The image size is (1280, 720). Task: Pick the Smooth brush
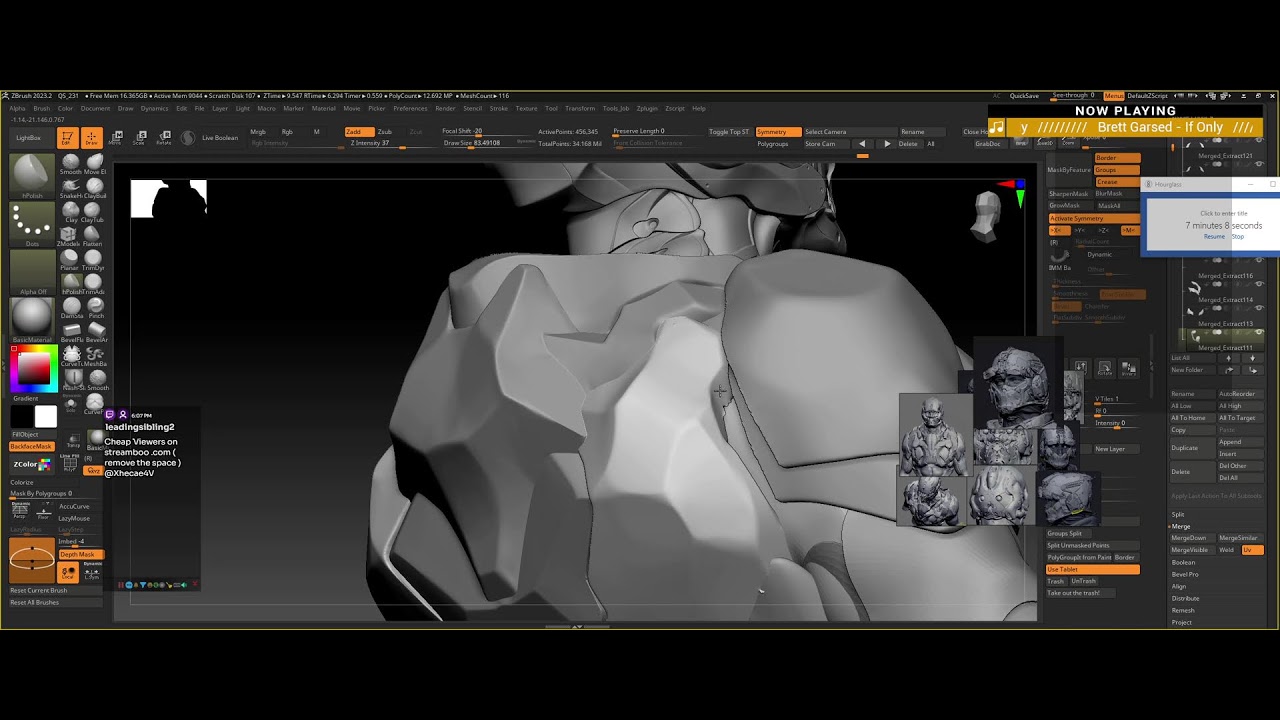tap(71, 163)
